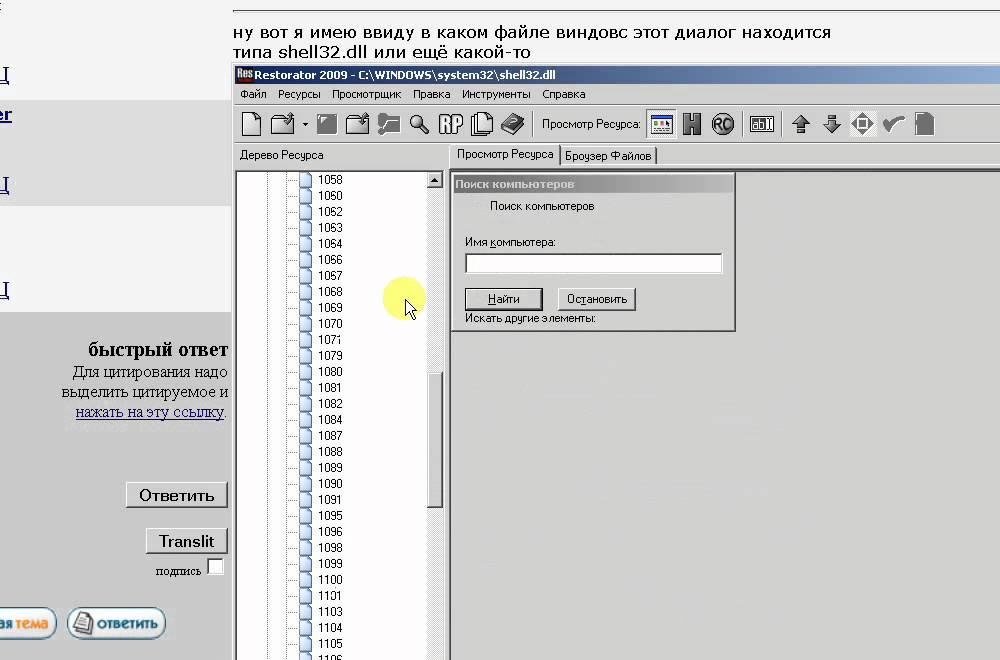Click the grayed document toolbar icon
Image resolution: width=1000 pixels, height=660 pixels.
924,124
